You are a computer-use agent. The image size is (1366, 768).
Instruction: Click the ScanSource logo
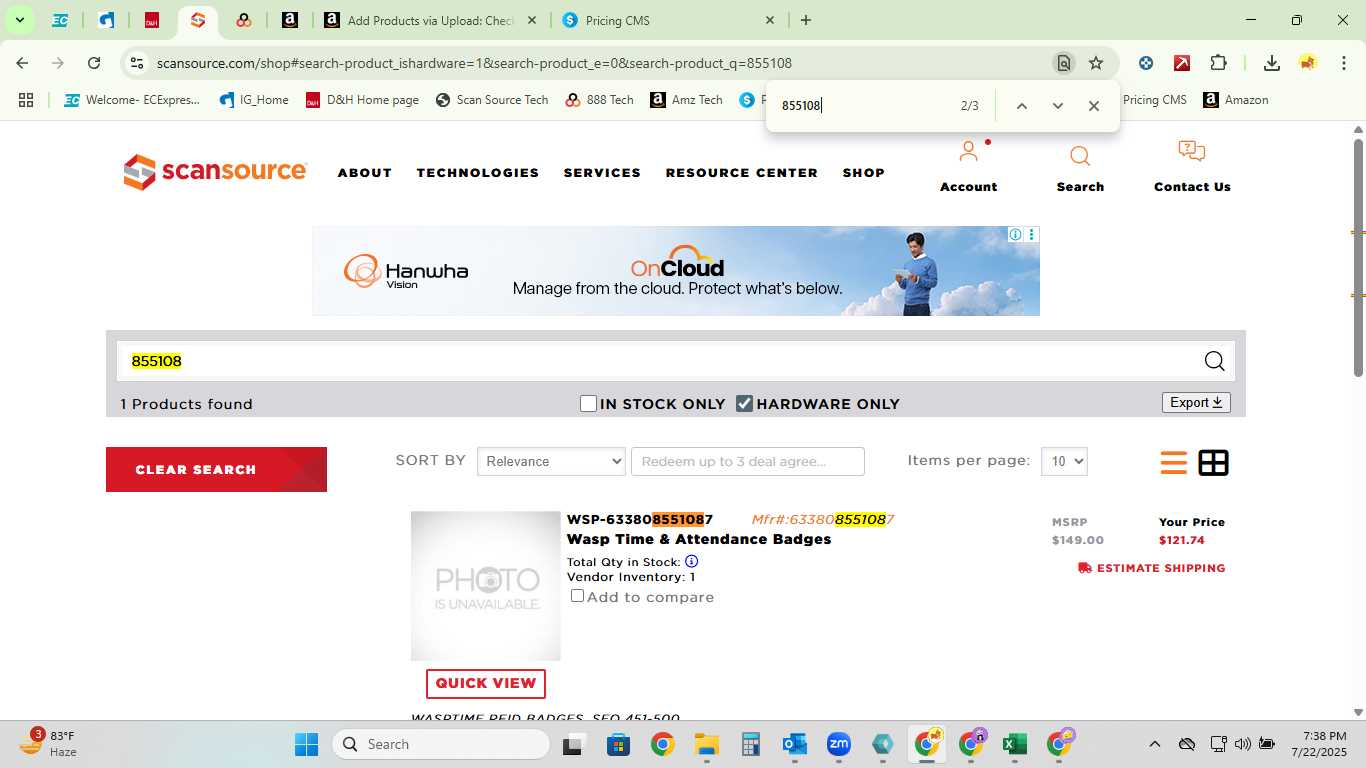[x=215, y=172]
